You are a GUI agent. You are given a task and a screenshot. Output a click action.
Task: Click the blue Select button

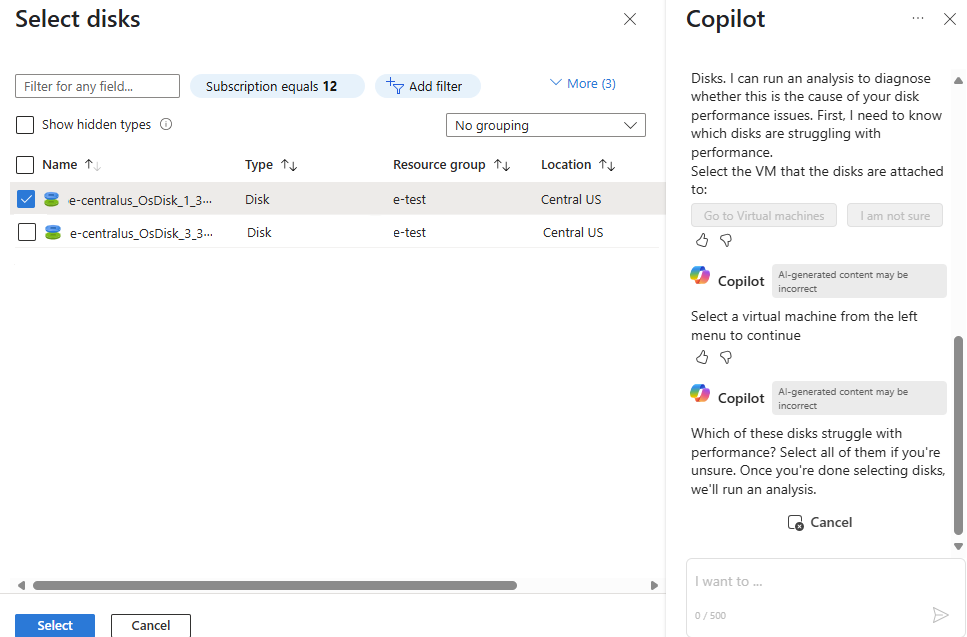(55, 625)
